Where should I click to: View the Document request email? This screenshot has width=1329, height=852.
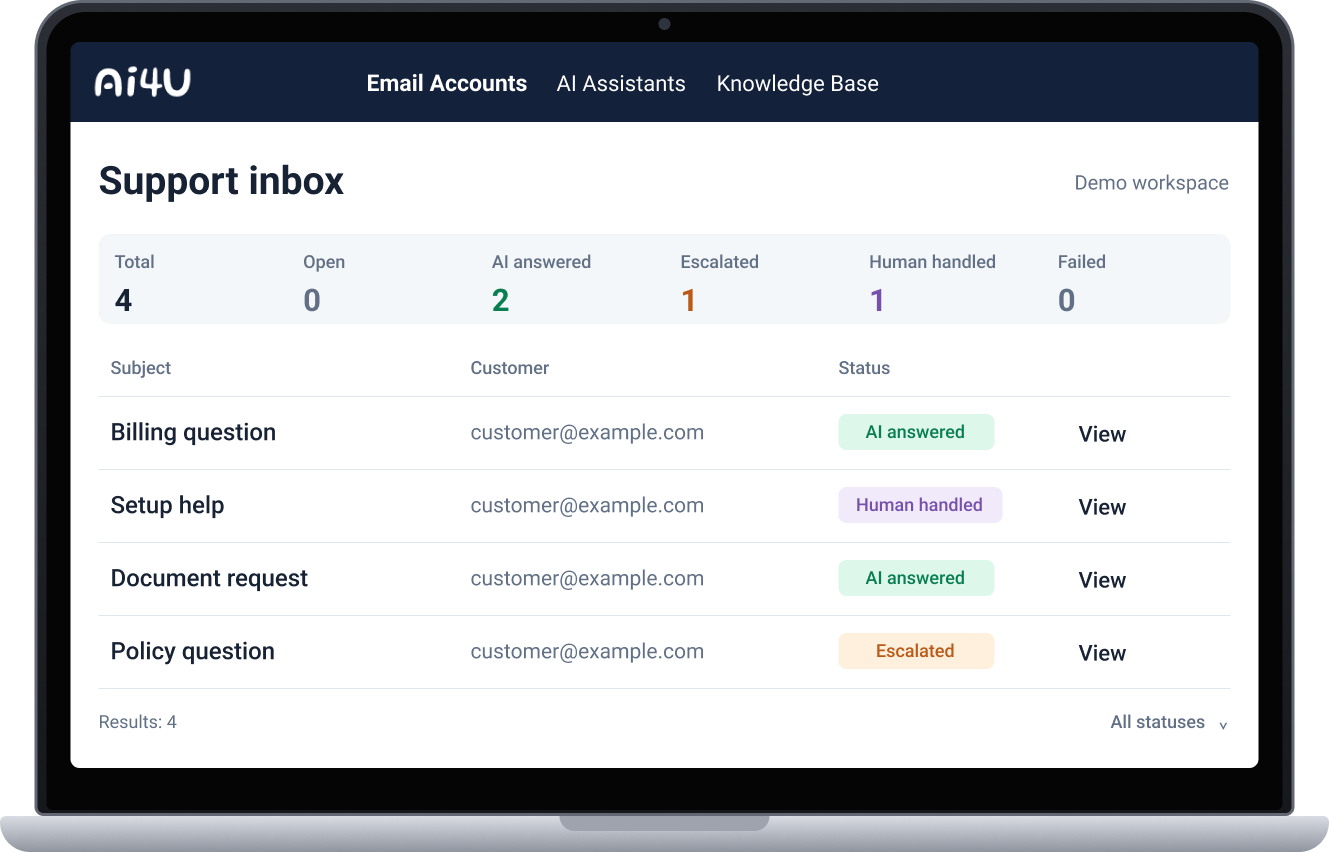1102,580
